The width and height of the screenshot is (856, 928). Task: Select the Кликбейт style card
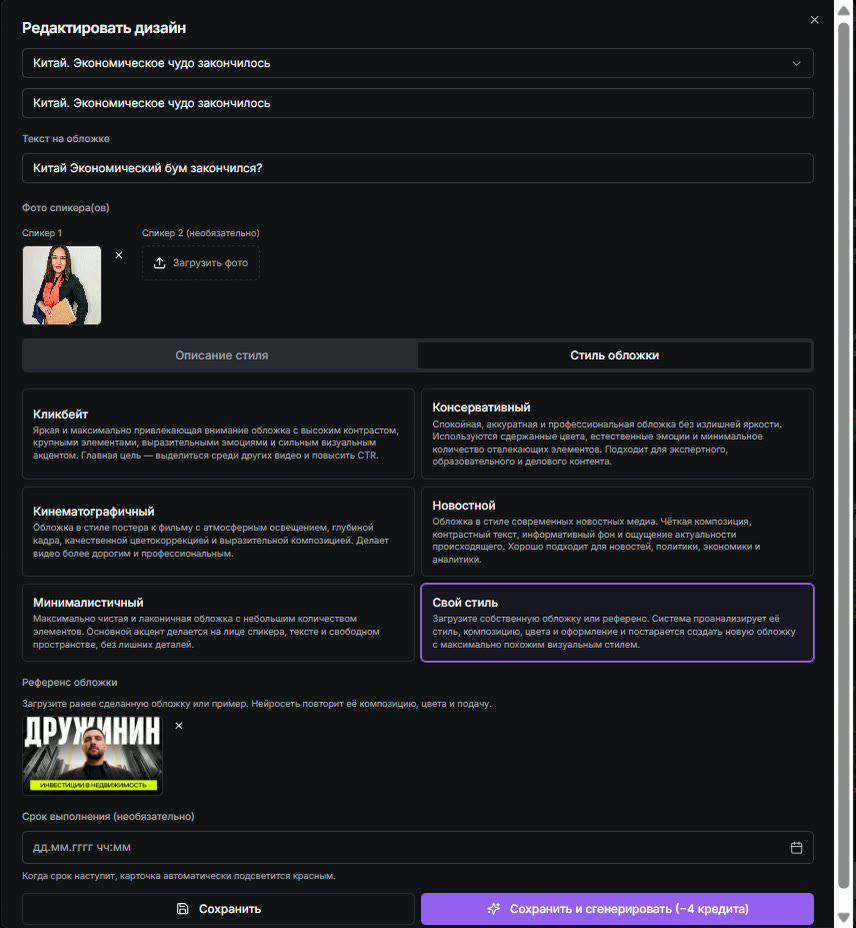pos(218,434)
